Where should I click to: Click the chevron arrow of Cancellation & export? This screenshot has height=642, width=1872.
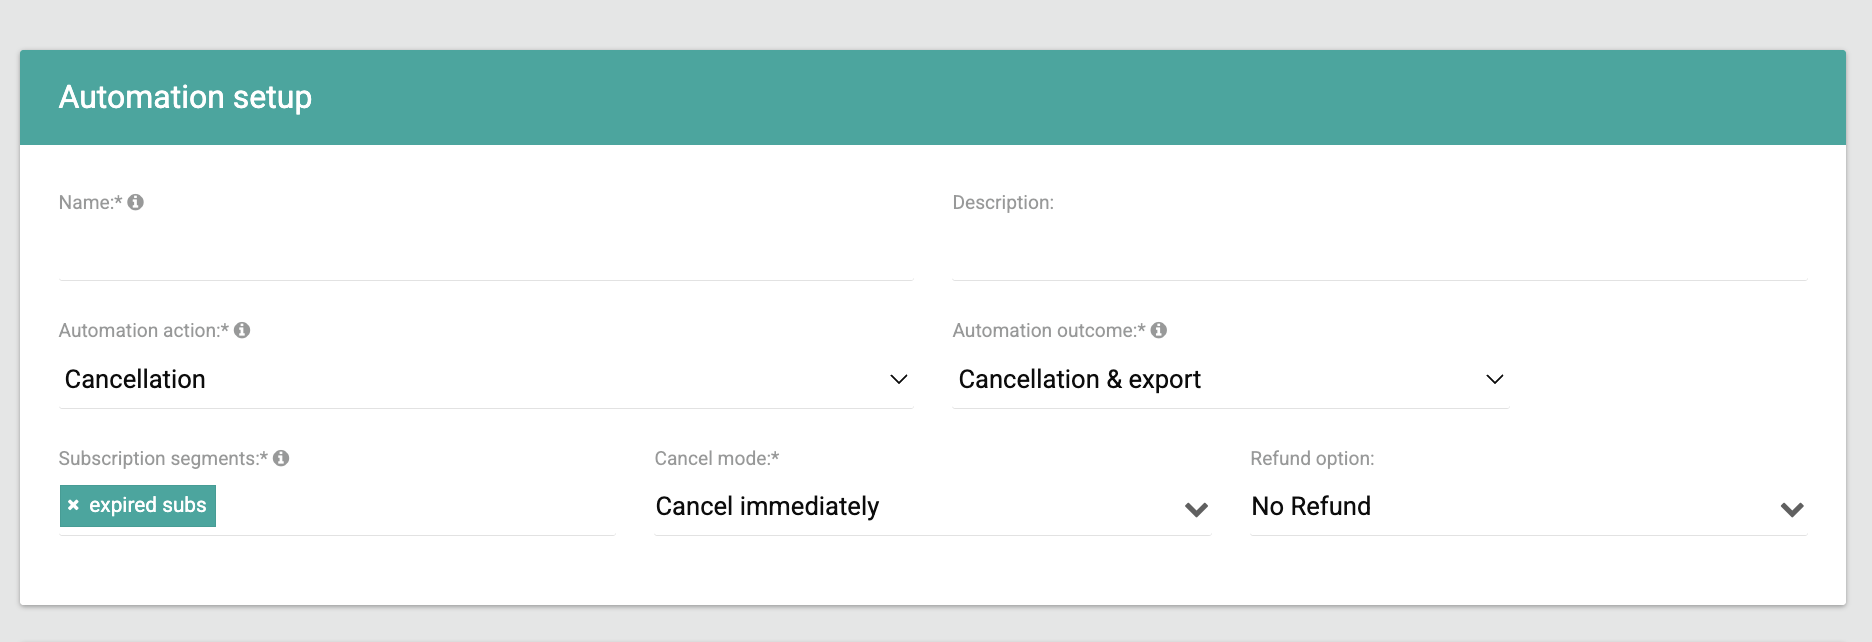tap(1495, 379)
